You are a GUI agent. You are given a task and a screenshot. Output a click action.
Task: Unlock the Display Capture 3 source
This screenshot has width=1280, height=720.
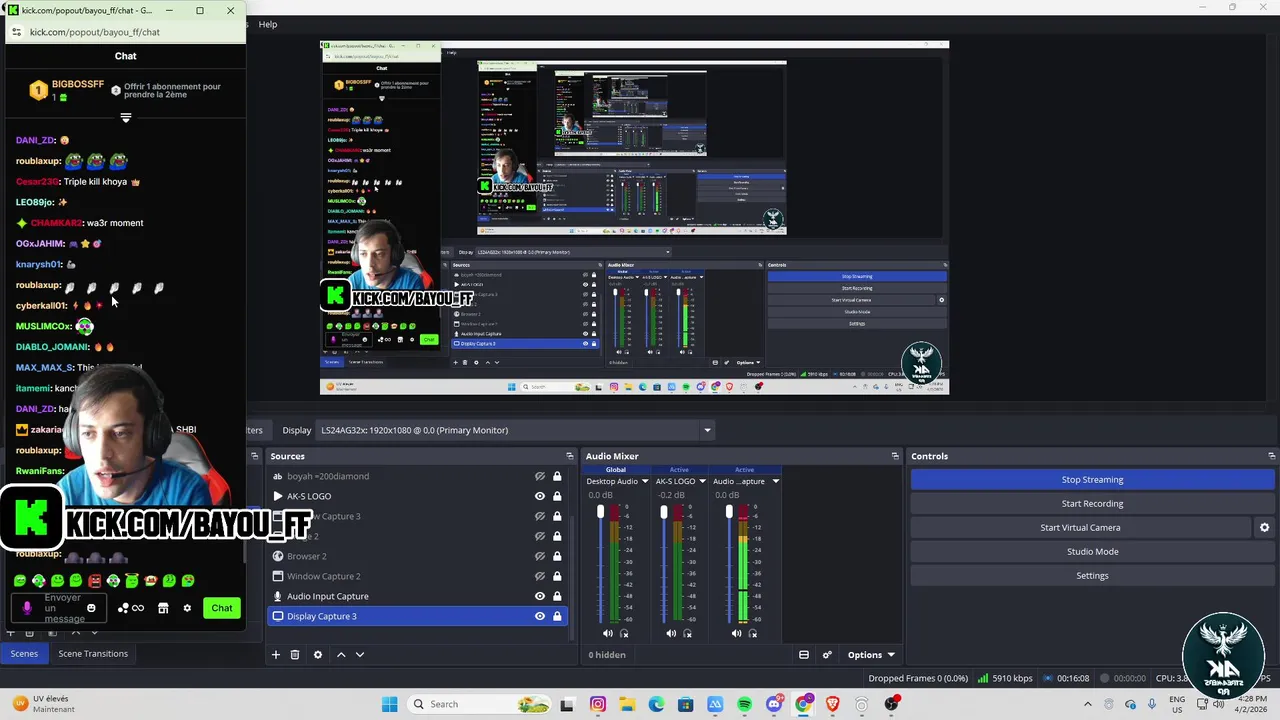[557, 616]
